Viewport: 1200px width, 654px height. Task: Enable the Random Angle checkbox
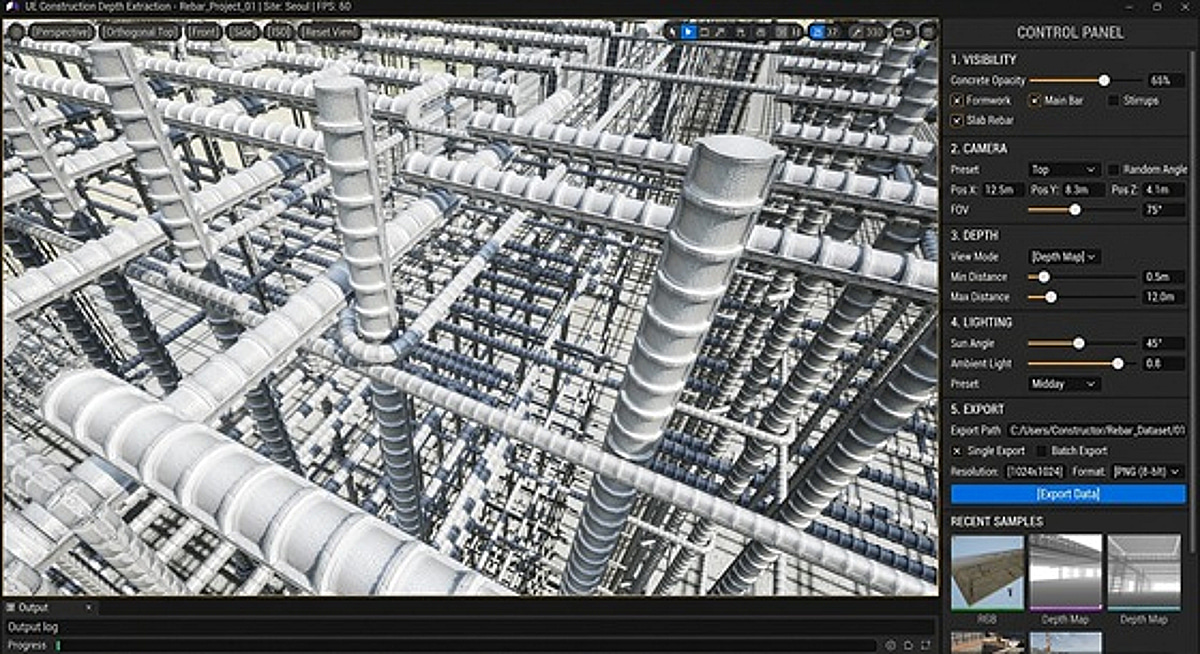(x=1113, y=169)
